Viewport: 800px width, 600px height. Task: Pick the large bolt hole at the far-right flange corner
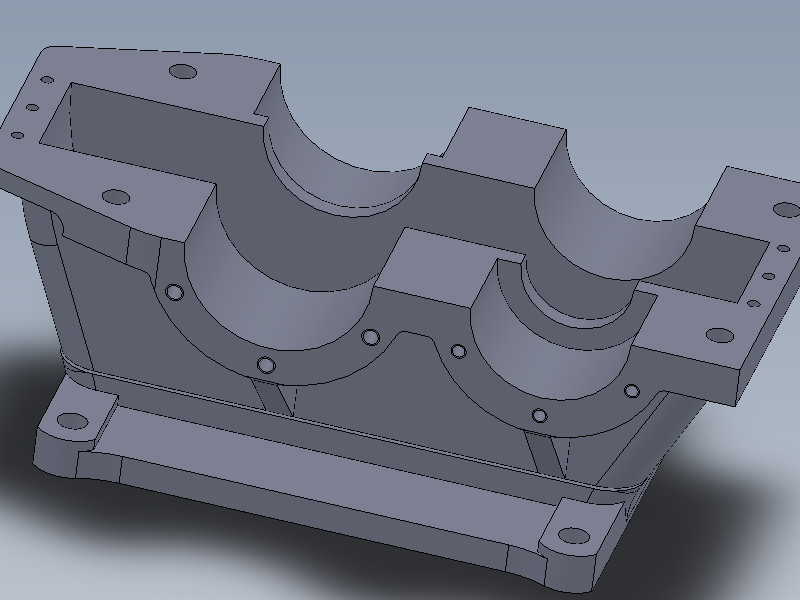[786, 210]
